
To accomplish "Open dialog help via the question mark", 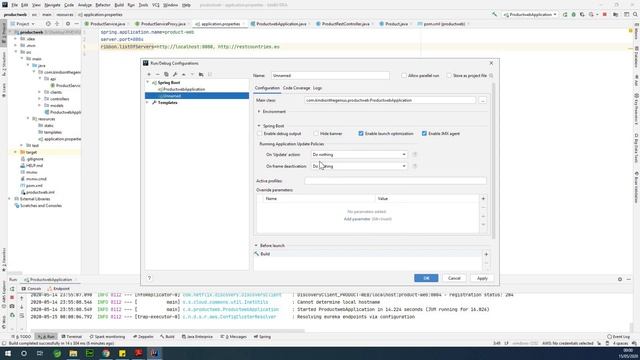I will [x=149, y=278].
